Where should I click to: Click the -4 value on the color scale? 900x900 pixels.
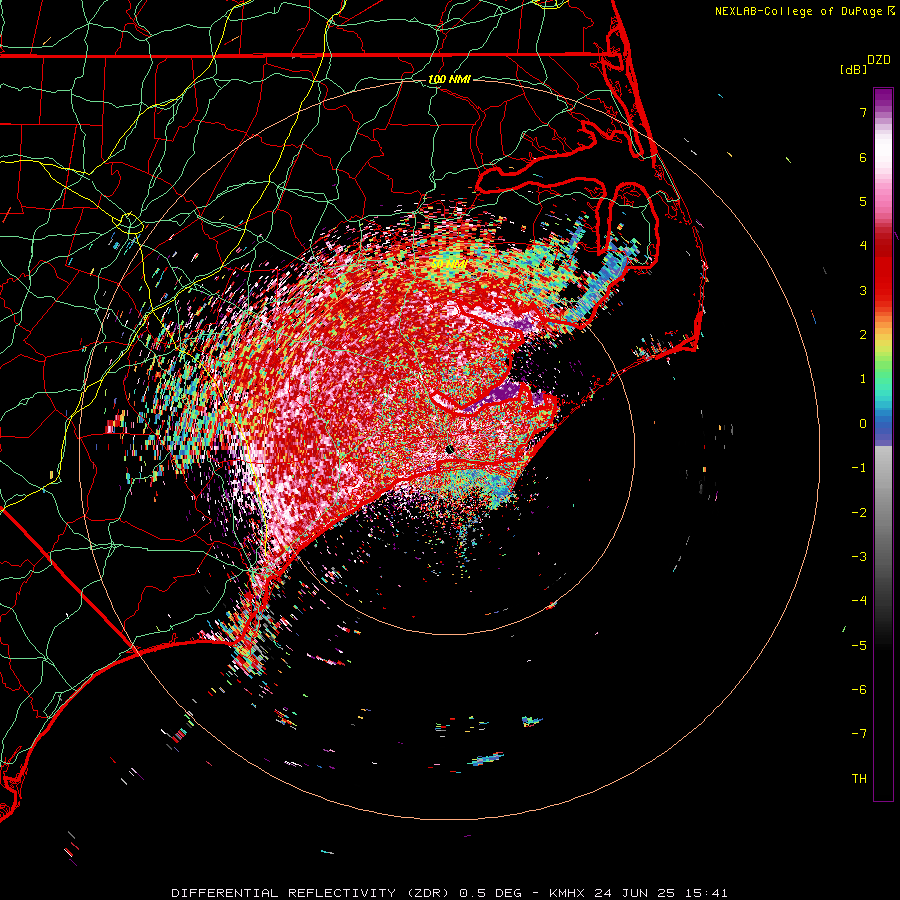pos(859,601)
